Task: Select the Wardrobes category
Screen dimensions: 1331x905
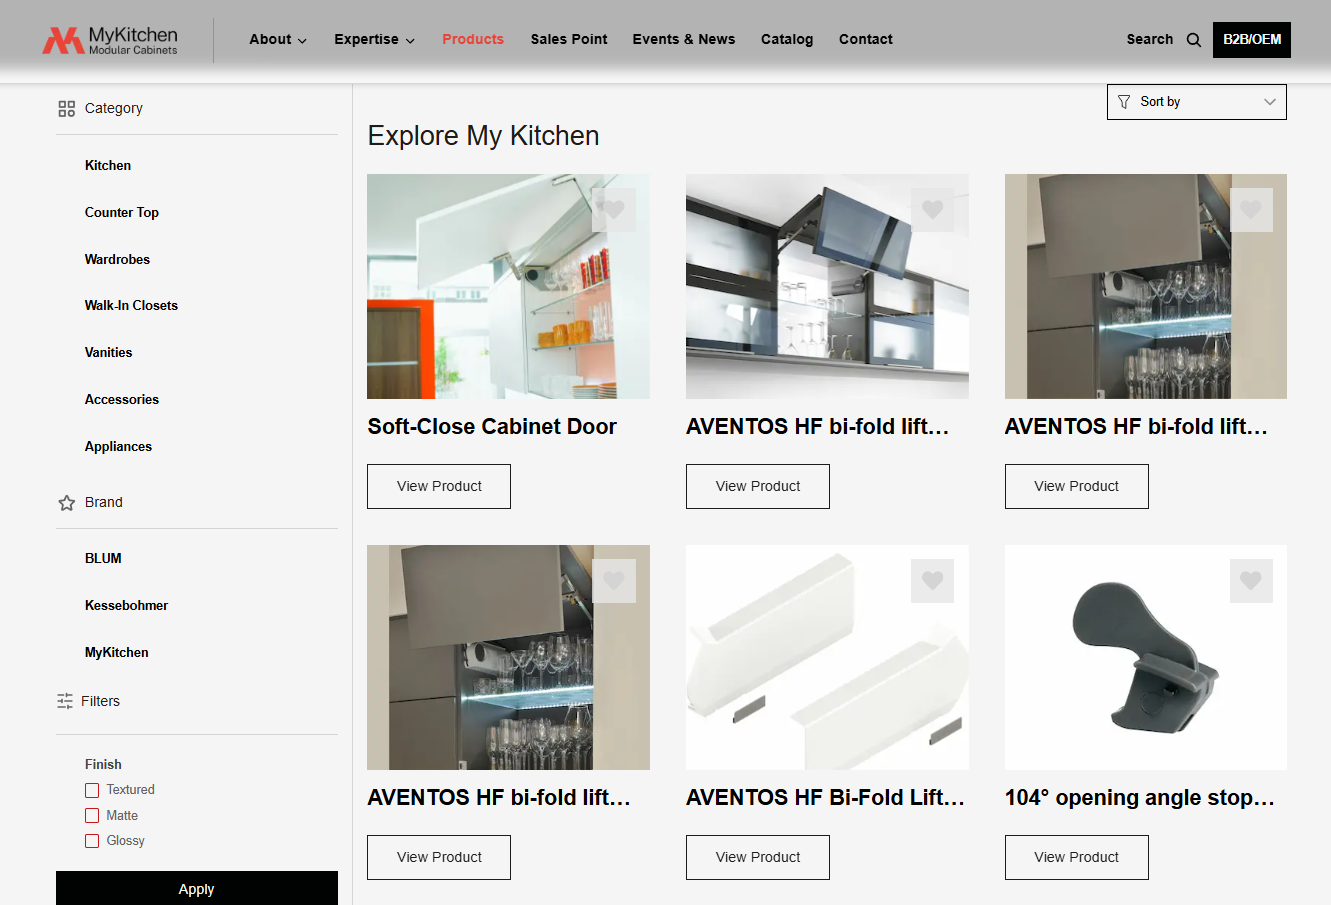Action: click(x=117, y=259)
